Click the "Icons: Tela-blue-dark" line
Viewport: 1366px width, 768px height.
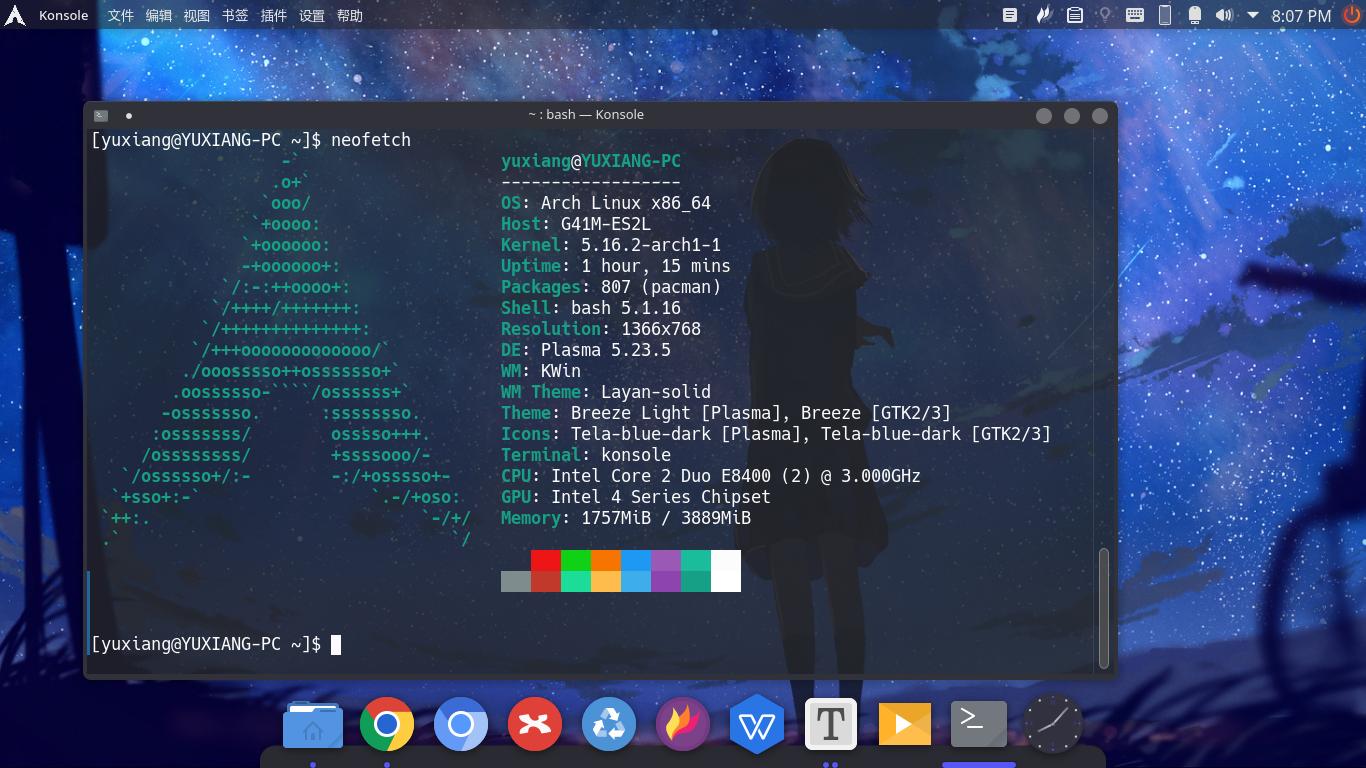coord(776,434)
